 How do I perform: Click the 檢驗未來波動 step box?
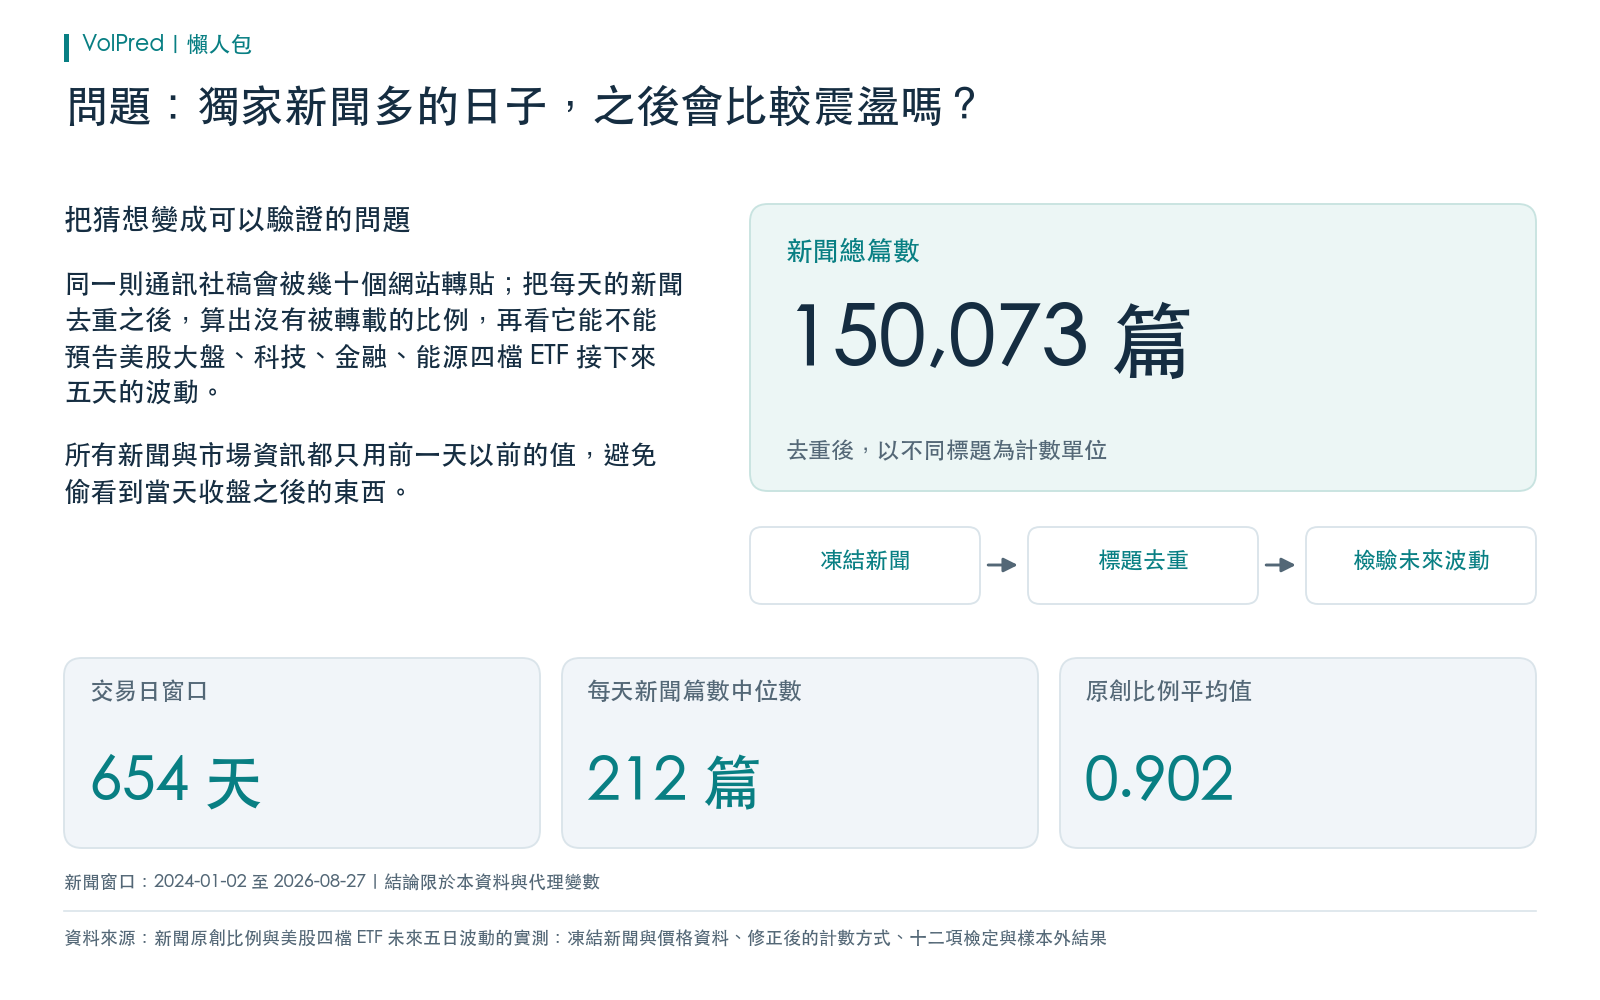[1421, 565]
